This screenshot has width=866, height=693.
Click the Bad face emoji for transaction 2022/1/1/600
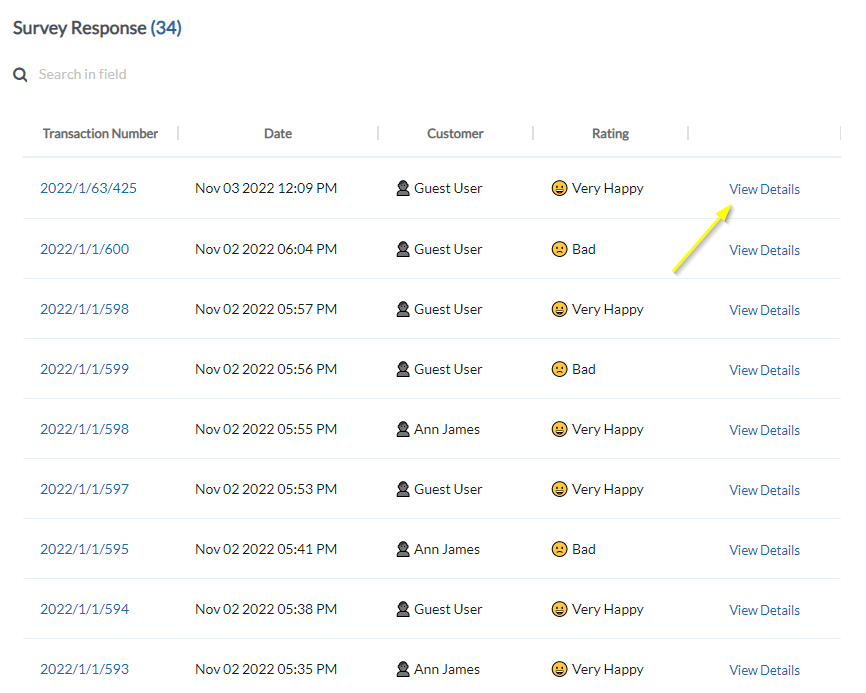[x=559, y=249]
